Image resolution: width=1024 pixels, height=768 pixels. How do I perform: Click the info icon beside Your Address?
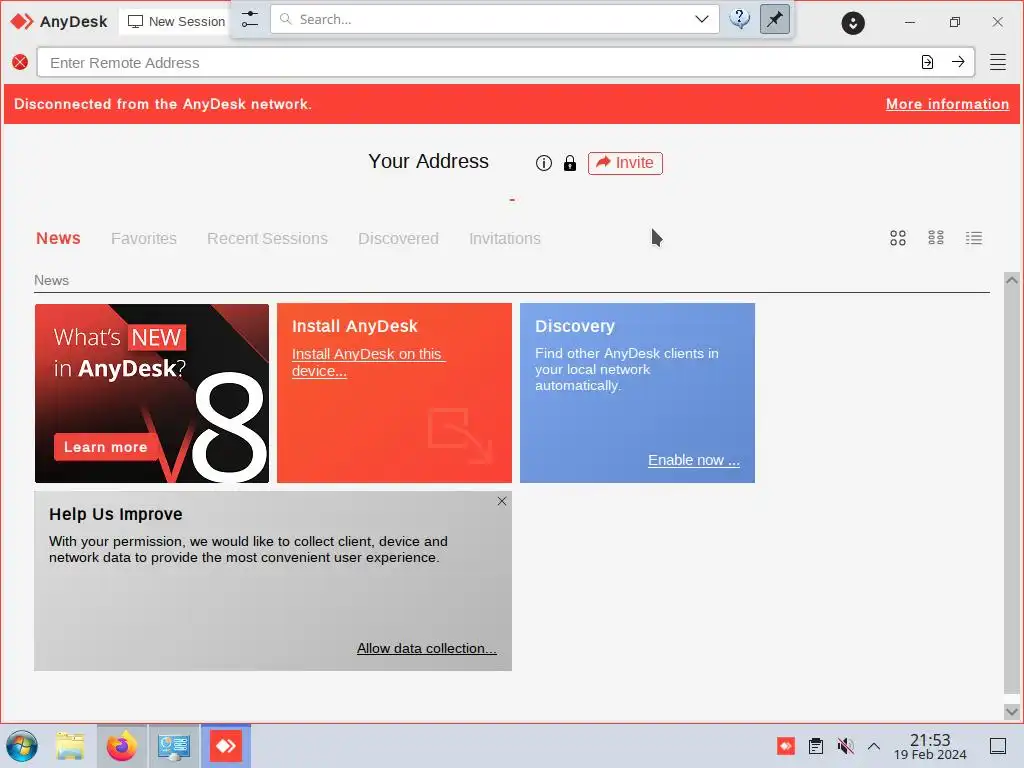[543, 163]
